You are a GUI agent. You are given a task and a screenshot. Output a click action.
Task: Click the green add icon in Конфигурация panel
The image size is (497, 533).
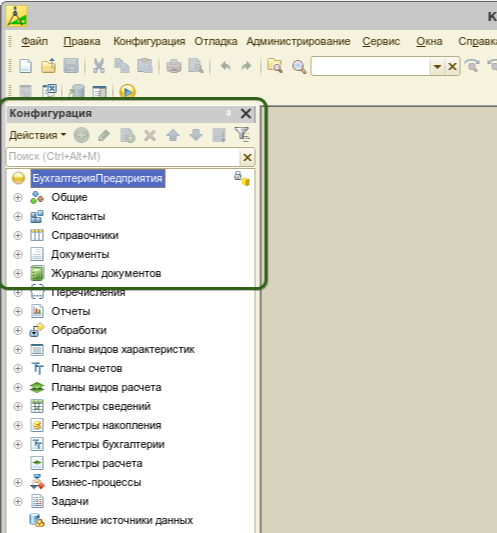(x=81, y=135)
